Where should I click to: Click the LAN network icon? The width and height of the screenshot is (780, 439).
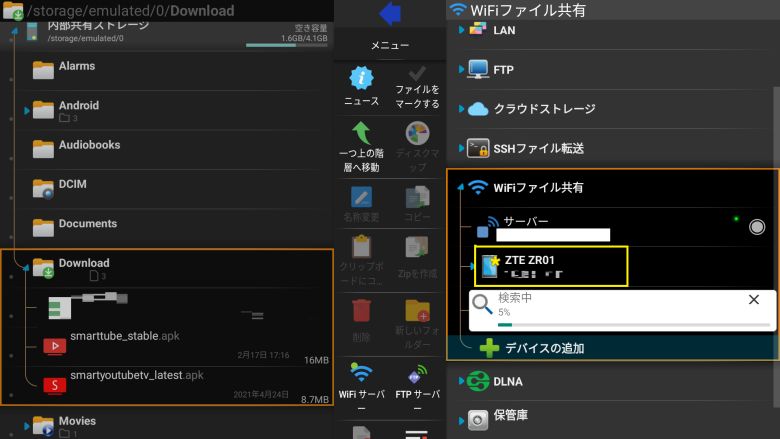click(x=478, y=29)
